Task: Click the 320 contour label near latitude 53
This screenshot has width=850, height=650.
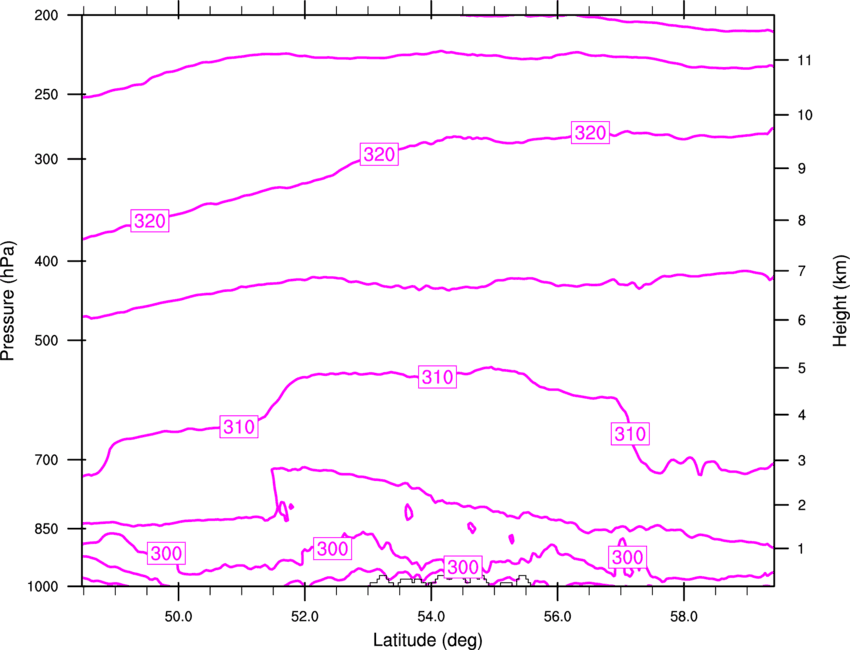Action: coord(379,155)
